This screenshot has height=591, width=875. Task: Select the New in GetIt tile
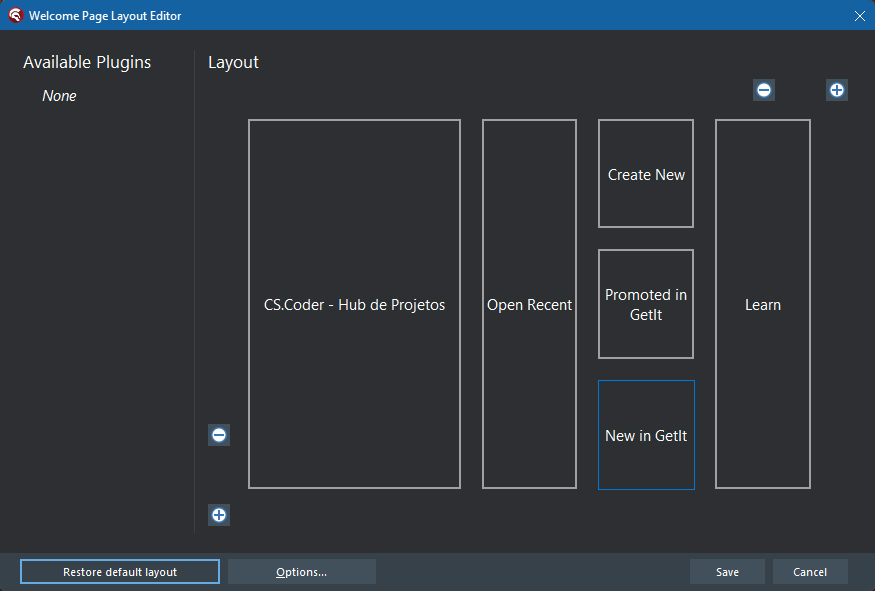[x=646, y=435]
